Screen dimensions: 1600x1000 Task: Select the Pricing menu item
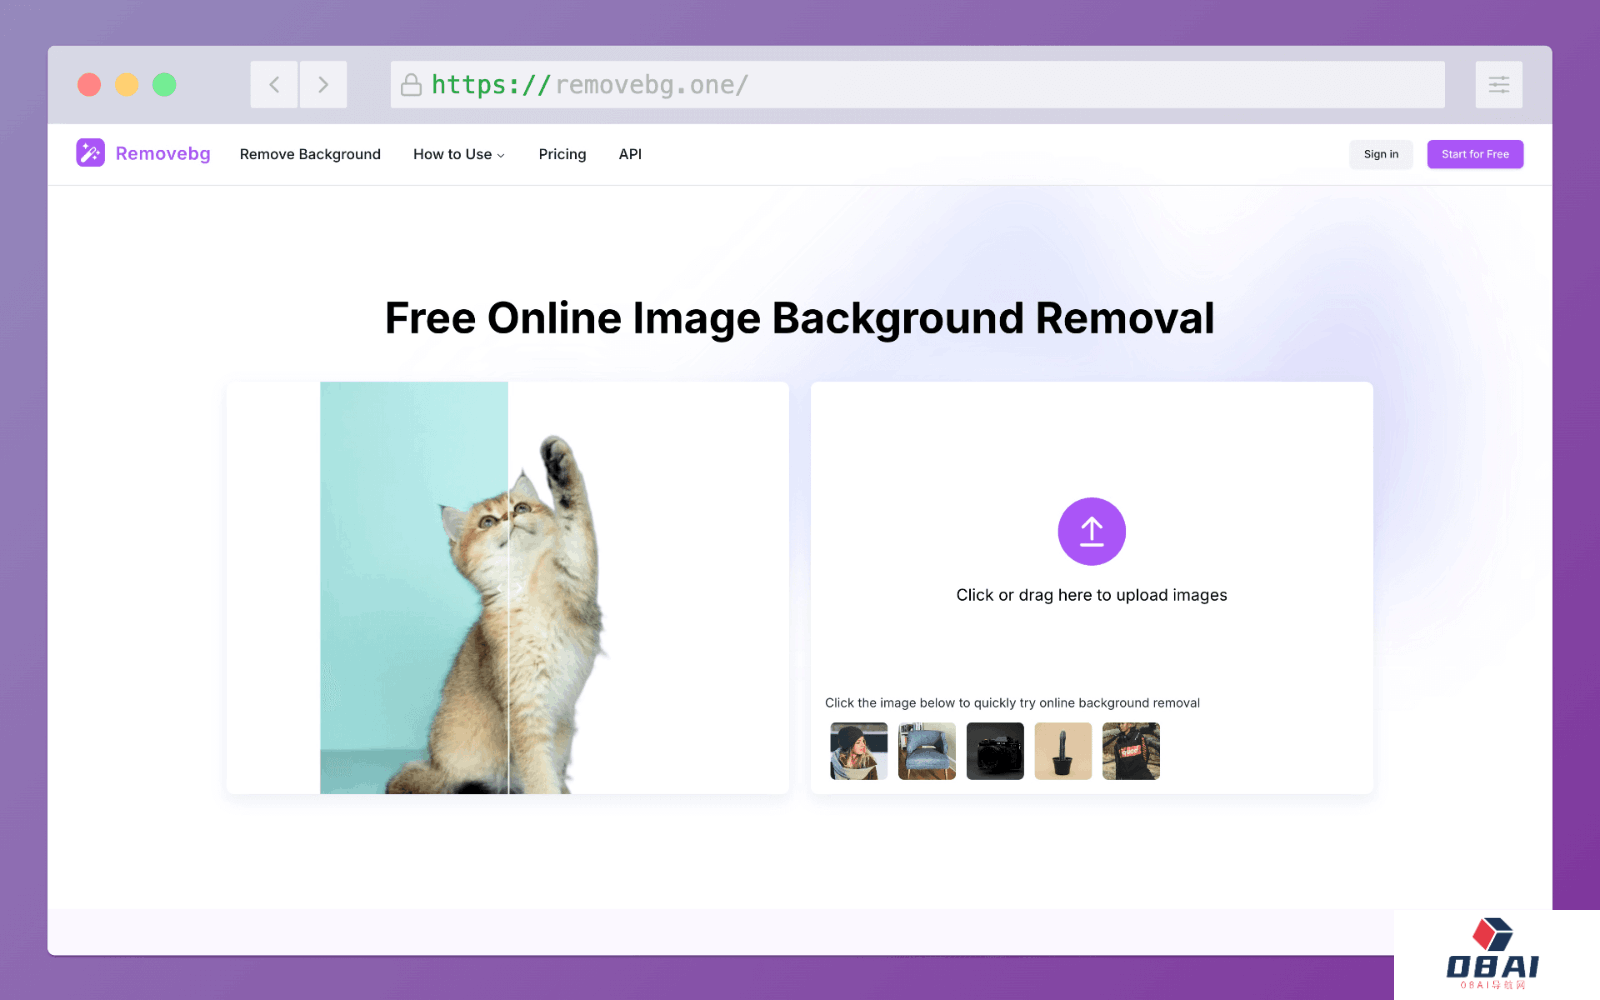[562, 154]
